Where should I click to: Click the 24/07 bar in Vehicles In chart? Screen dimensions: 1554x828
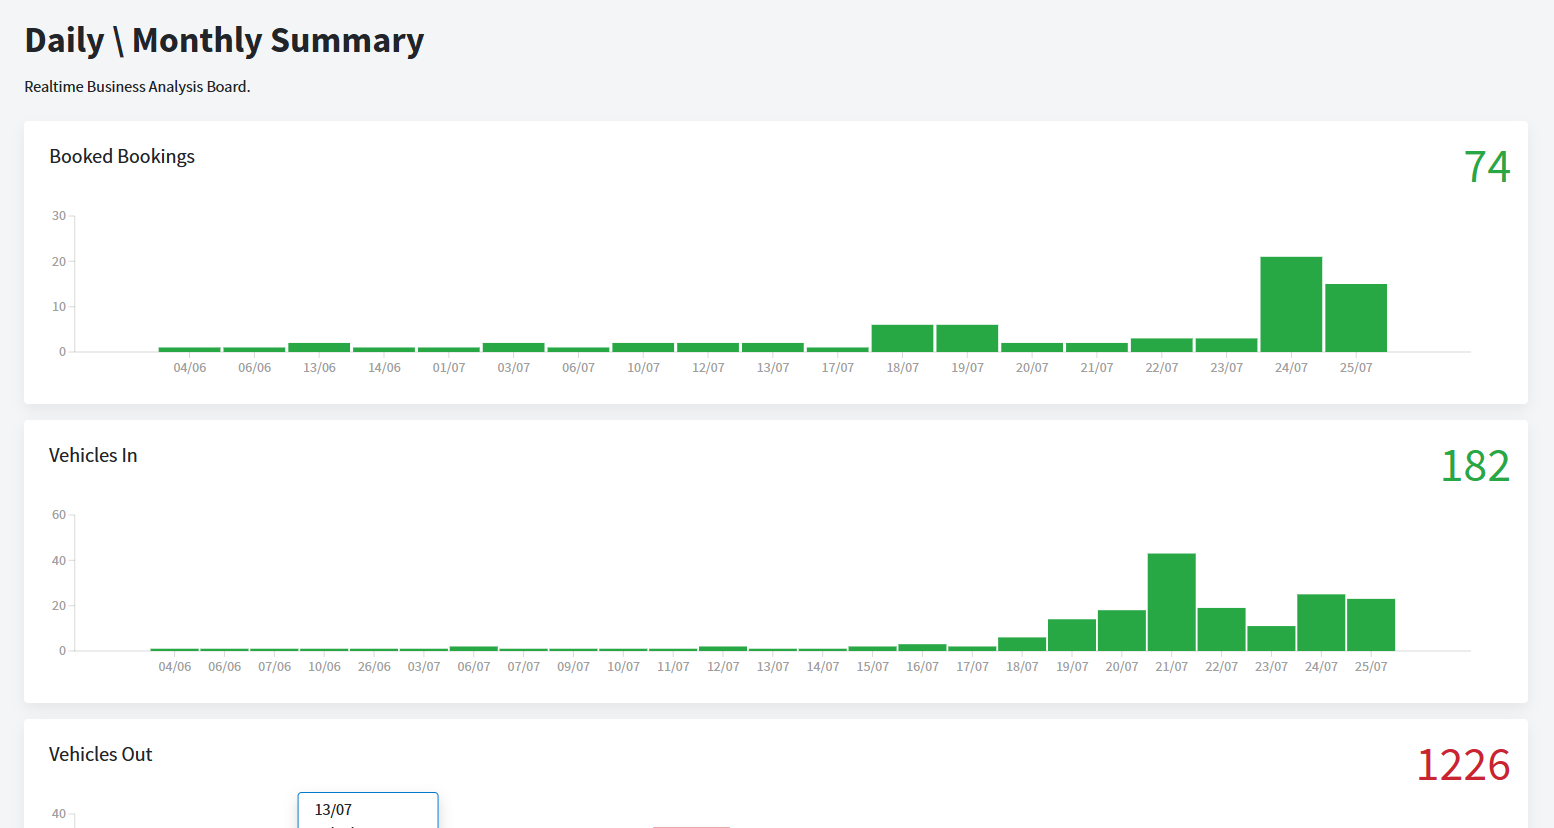1320,623
